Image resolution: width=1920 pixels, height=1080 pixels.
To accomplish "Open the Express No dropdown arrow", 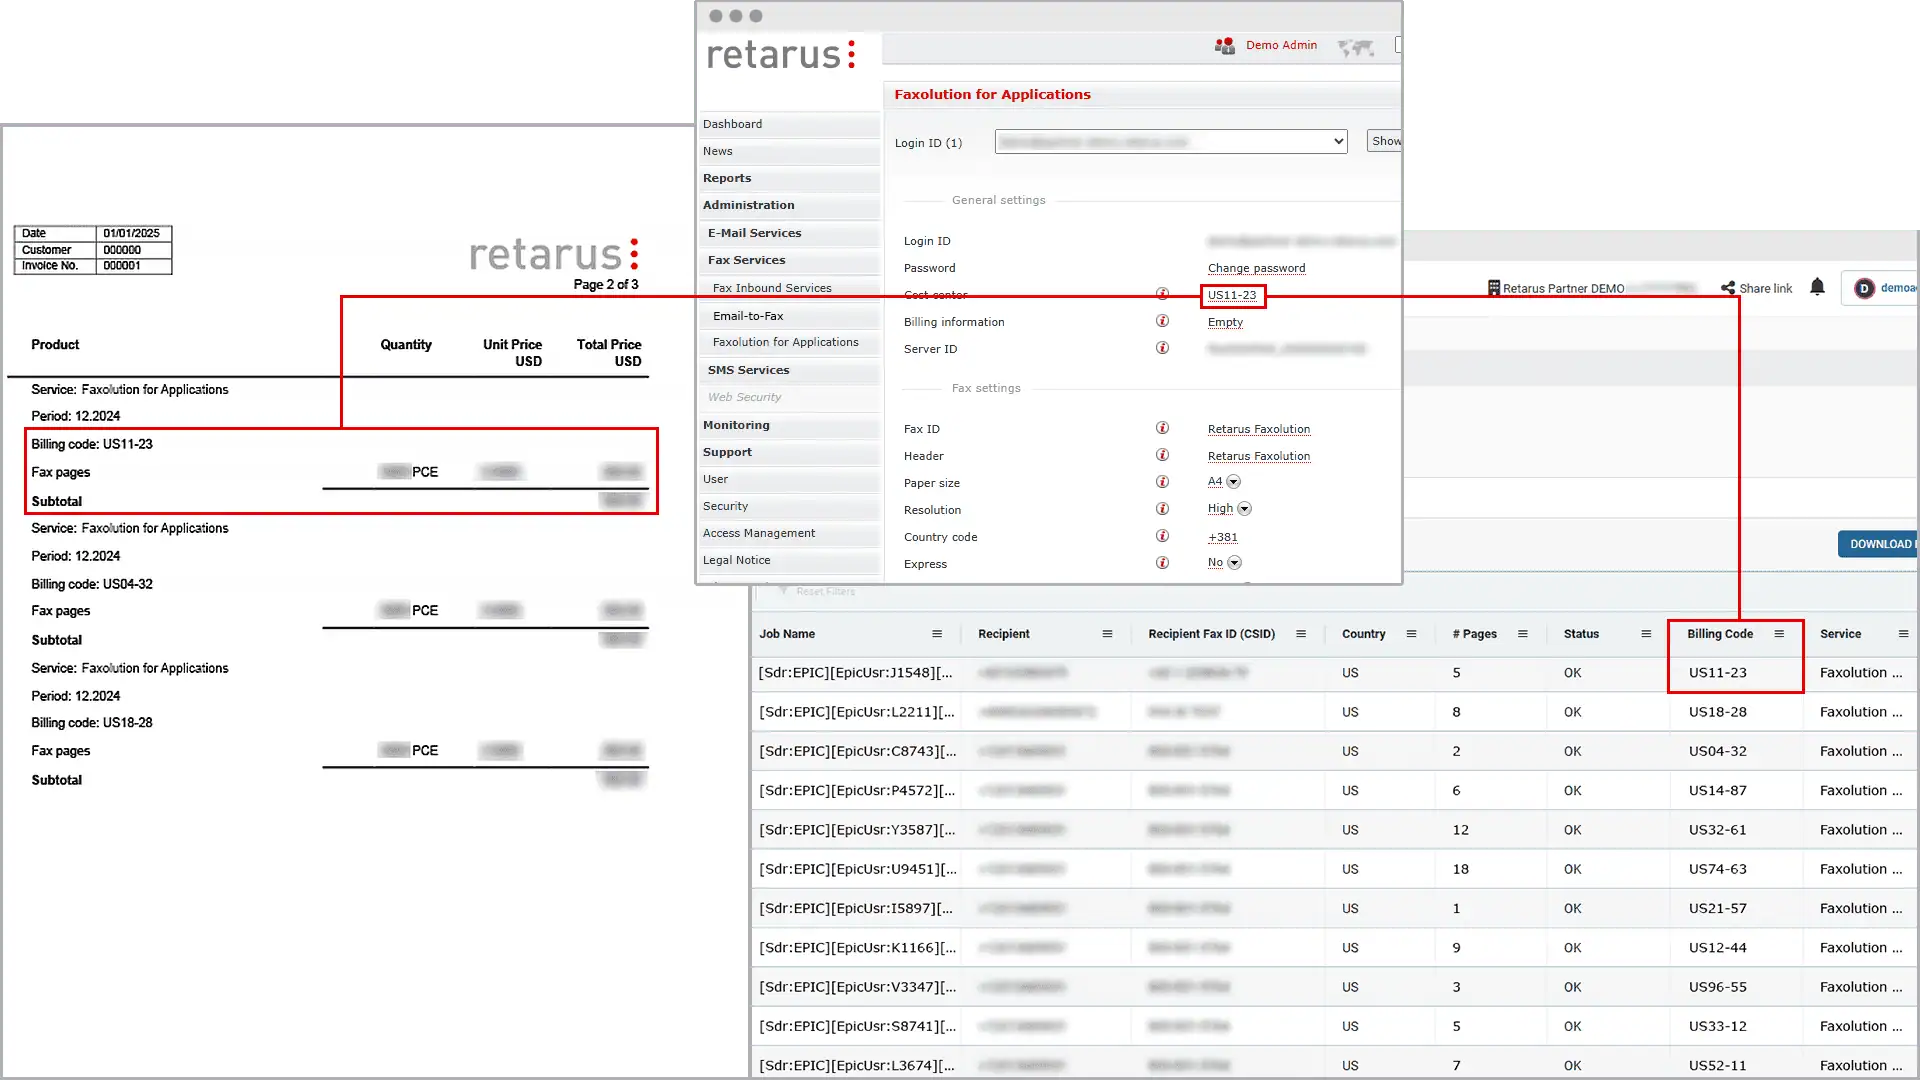I will coord(1234,563).
